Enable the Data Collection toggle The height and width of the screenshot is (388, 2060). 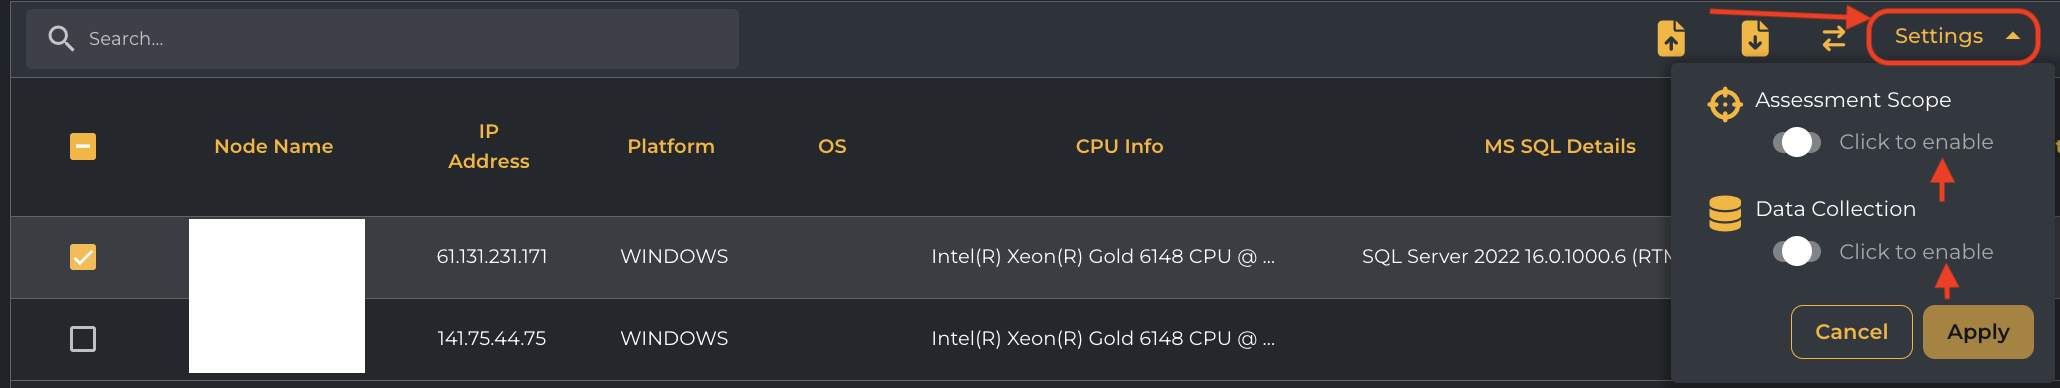click(x=1796, y=252)
